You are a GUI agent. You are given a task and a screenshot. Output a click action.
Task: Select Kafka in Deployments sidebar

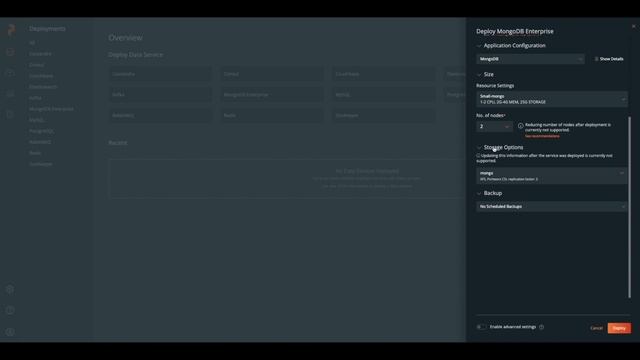click(x=35, y=98)
